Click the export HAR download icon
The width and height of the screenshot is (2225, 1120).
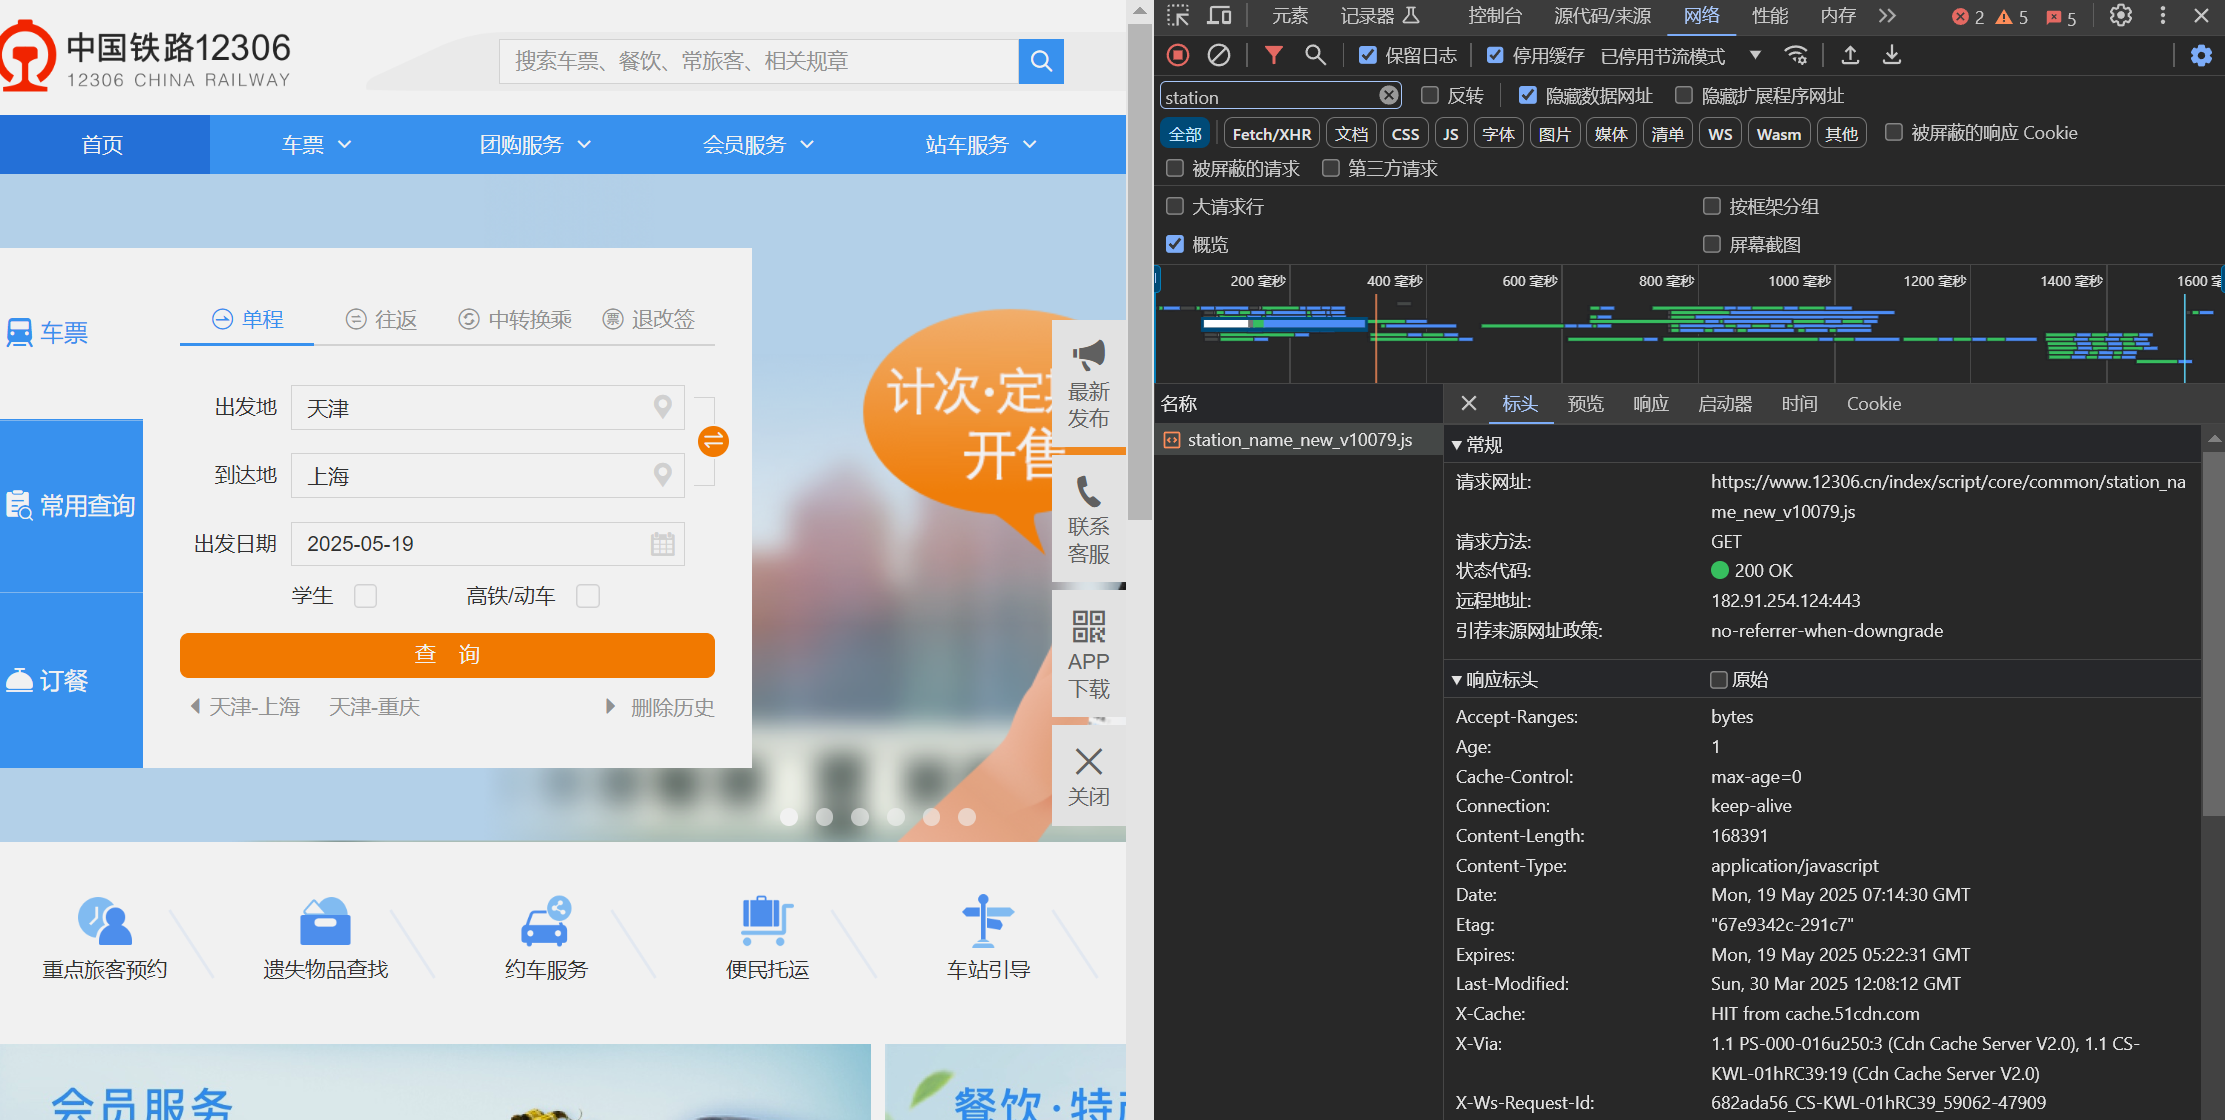tap(1891, 55)
